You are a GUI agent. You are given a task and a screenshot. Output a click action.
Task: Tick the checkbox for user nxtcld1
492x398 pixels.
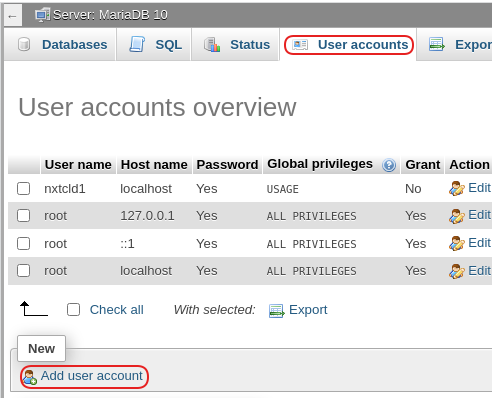24,189
